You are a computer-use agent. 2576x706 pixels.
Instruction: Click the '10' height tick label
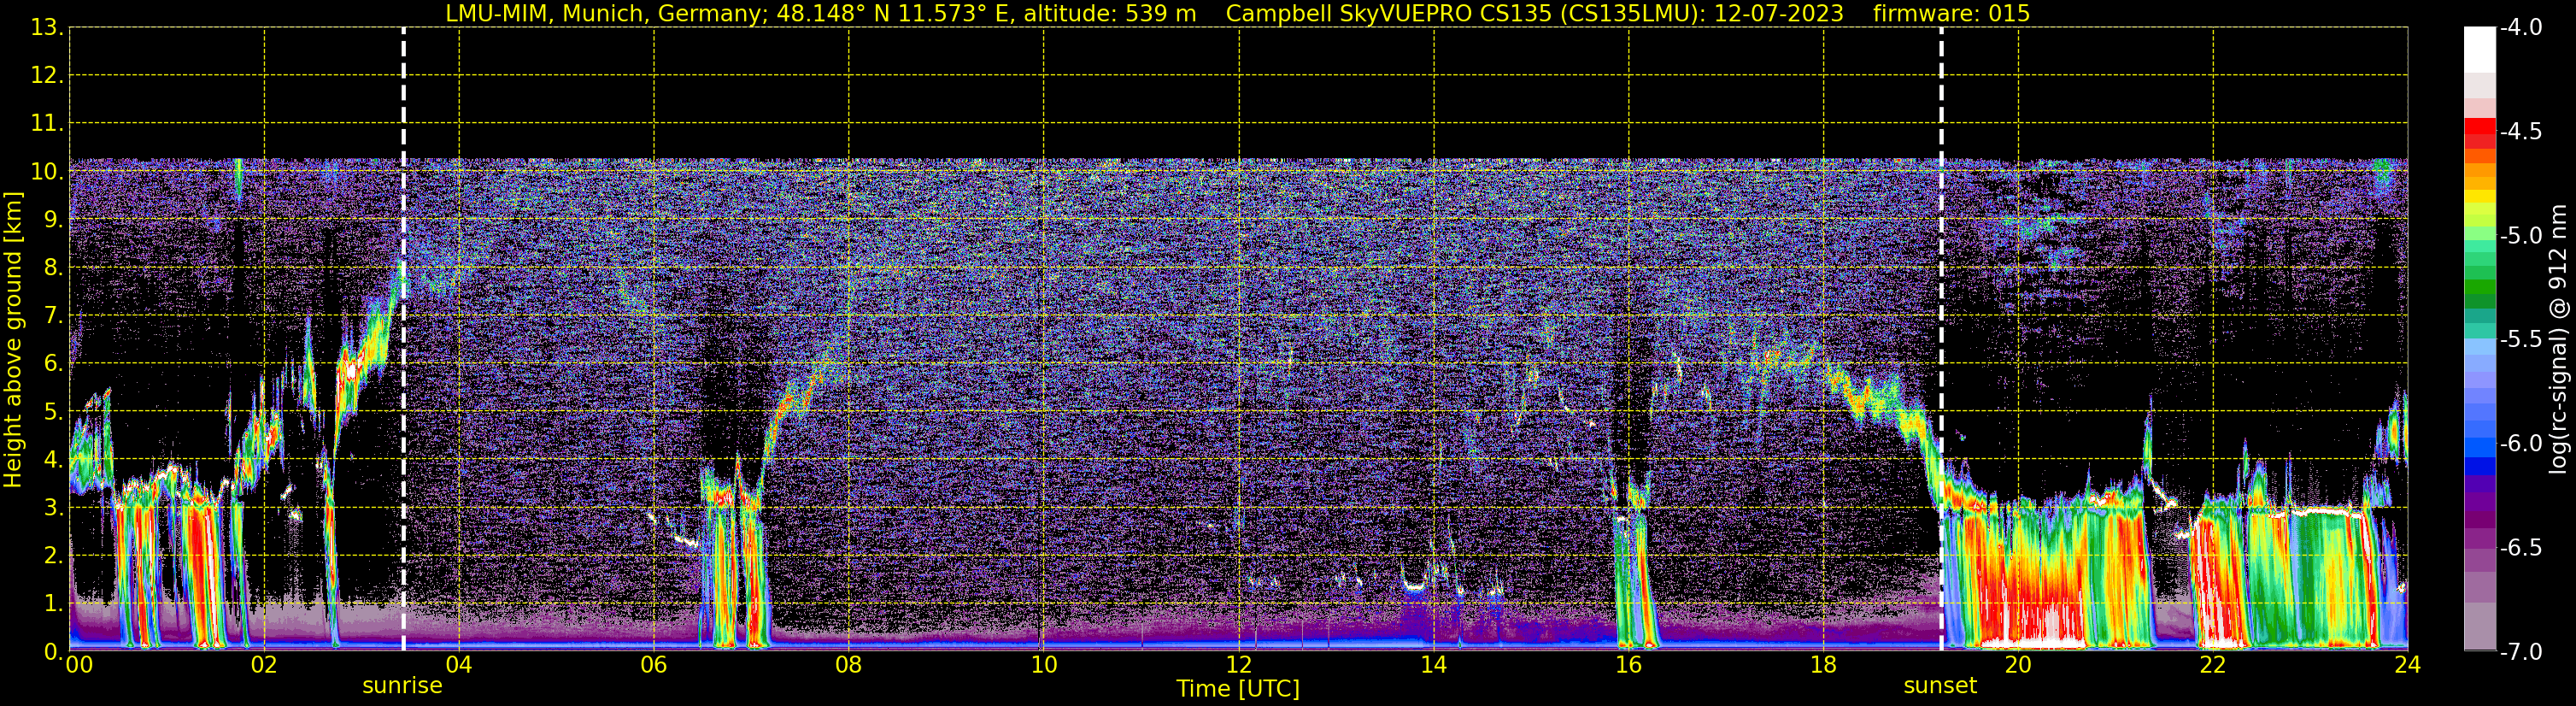point(46,172)
